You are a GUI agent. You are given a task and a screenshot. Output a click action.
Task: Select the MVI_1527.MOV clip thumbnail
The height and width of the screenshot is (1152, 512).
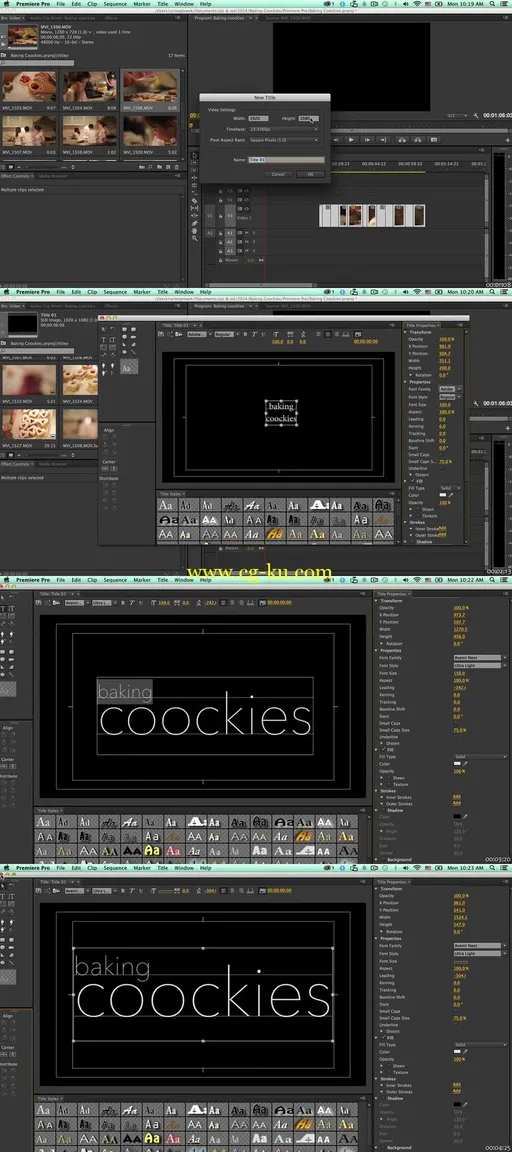[x=29, y=424]
